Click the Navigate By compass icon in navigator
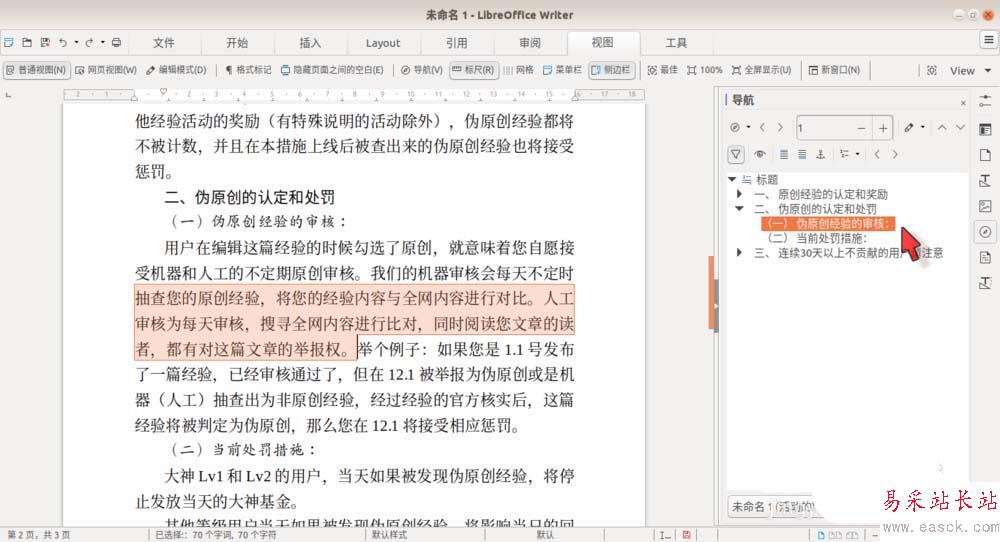Image resolution: width=1000 pixels, height=542 pixels. click(735, 128)
